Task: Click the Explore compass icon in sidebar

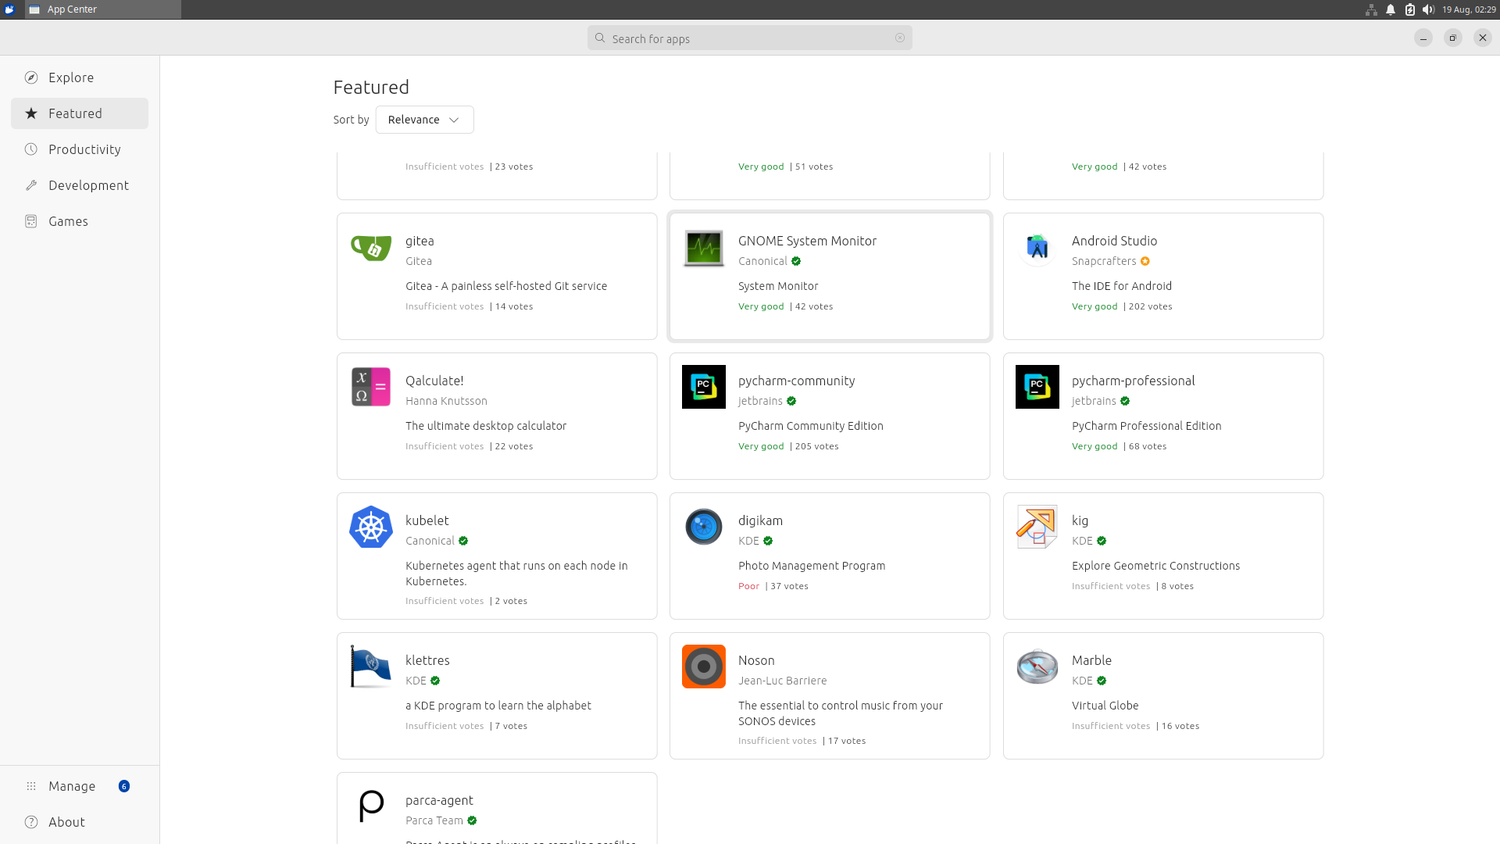Action: (x=31, y=77)
